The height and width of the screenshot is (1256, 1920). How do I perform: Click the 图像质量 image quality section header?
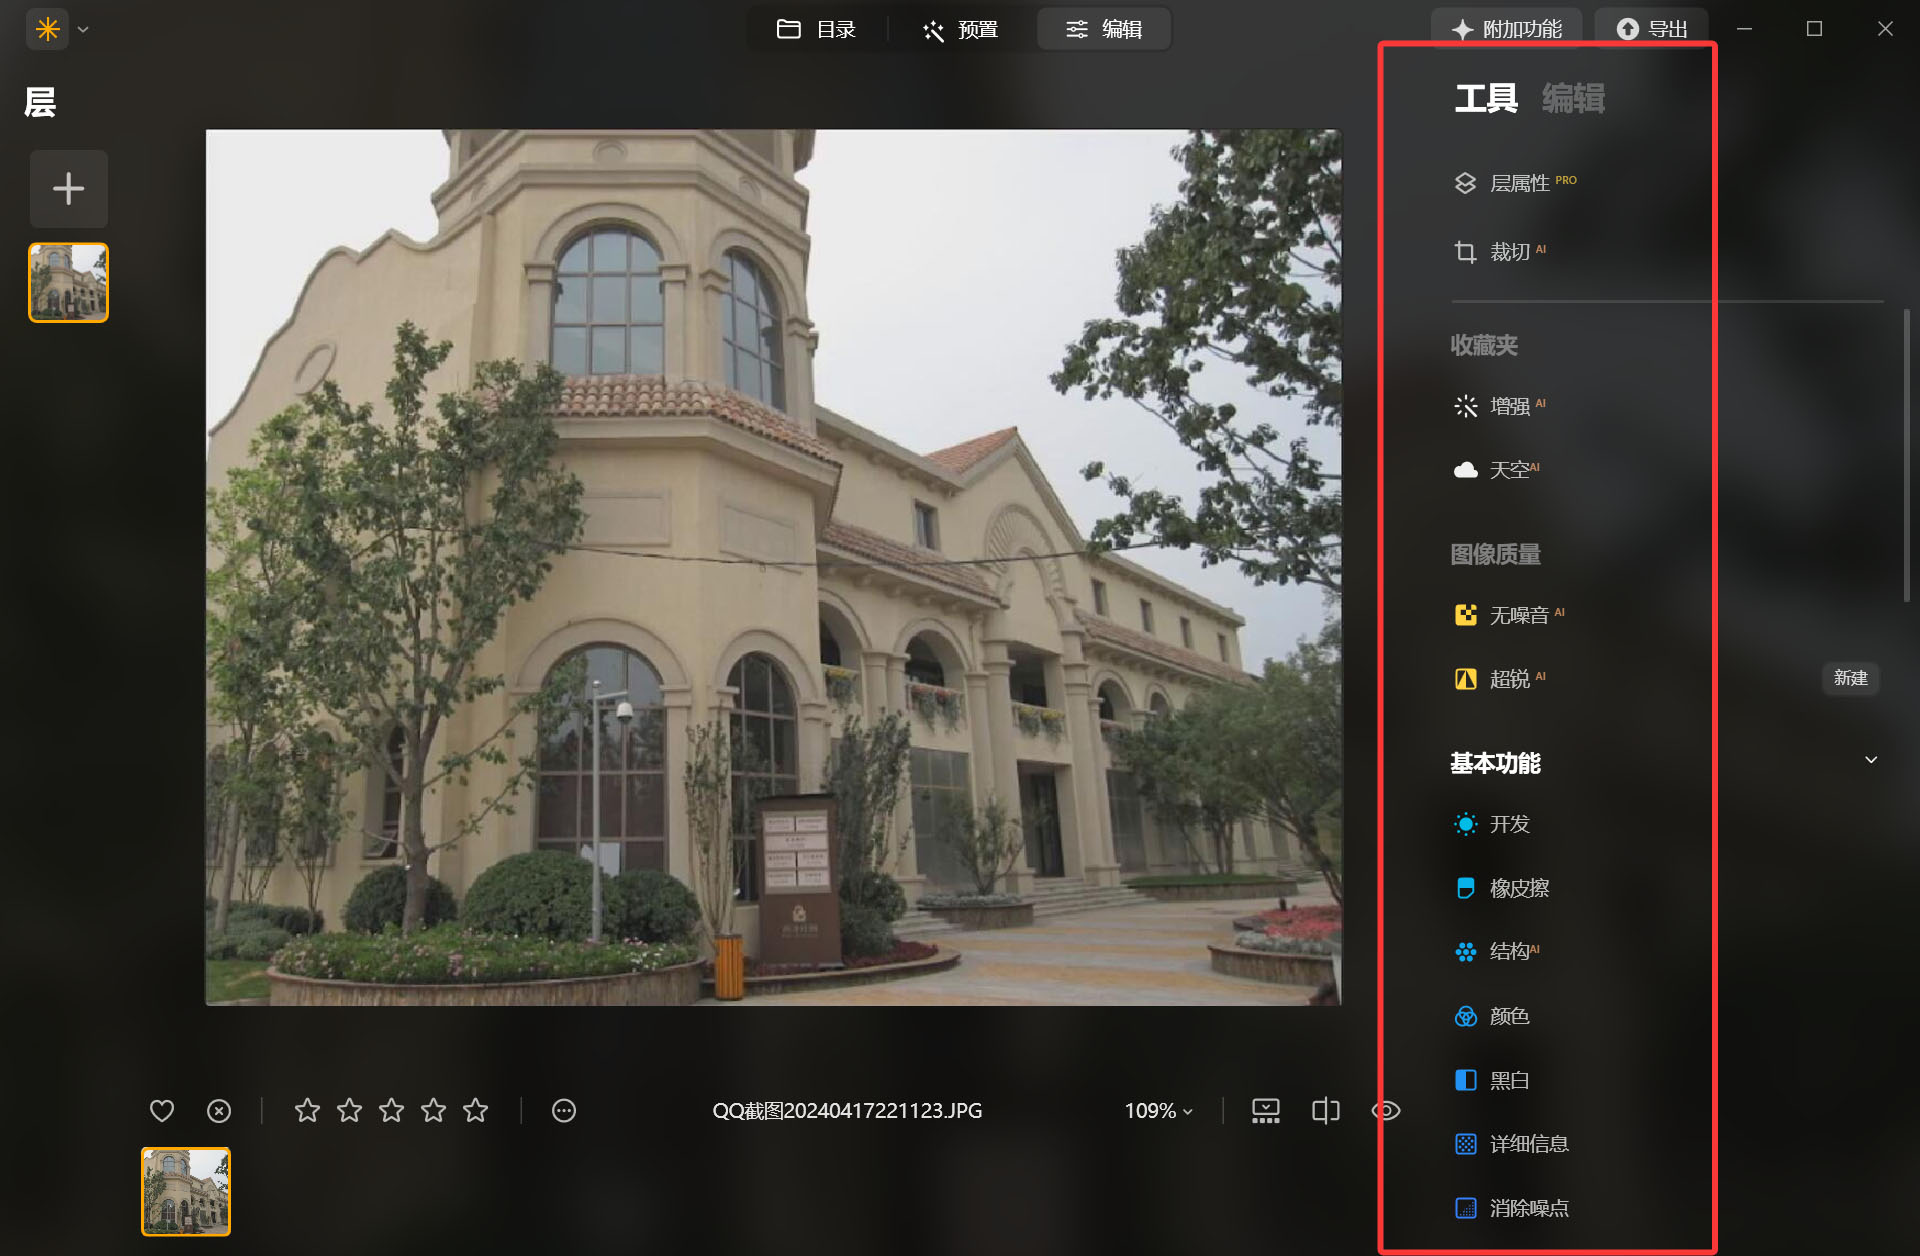1495,554
